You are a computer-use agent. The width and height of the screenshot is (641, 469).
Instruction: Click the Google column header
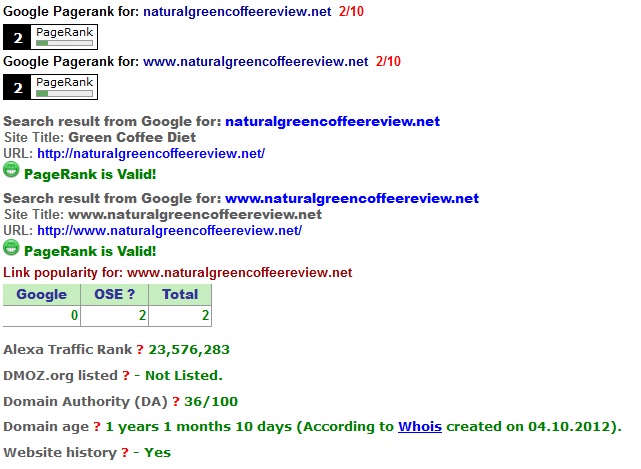pos(42,294)
